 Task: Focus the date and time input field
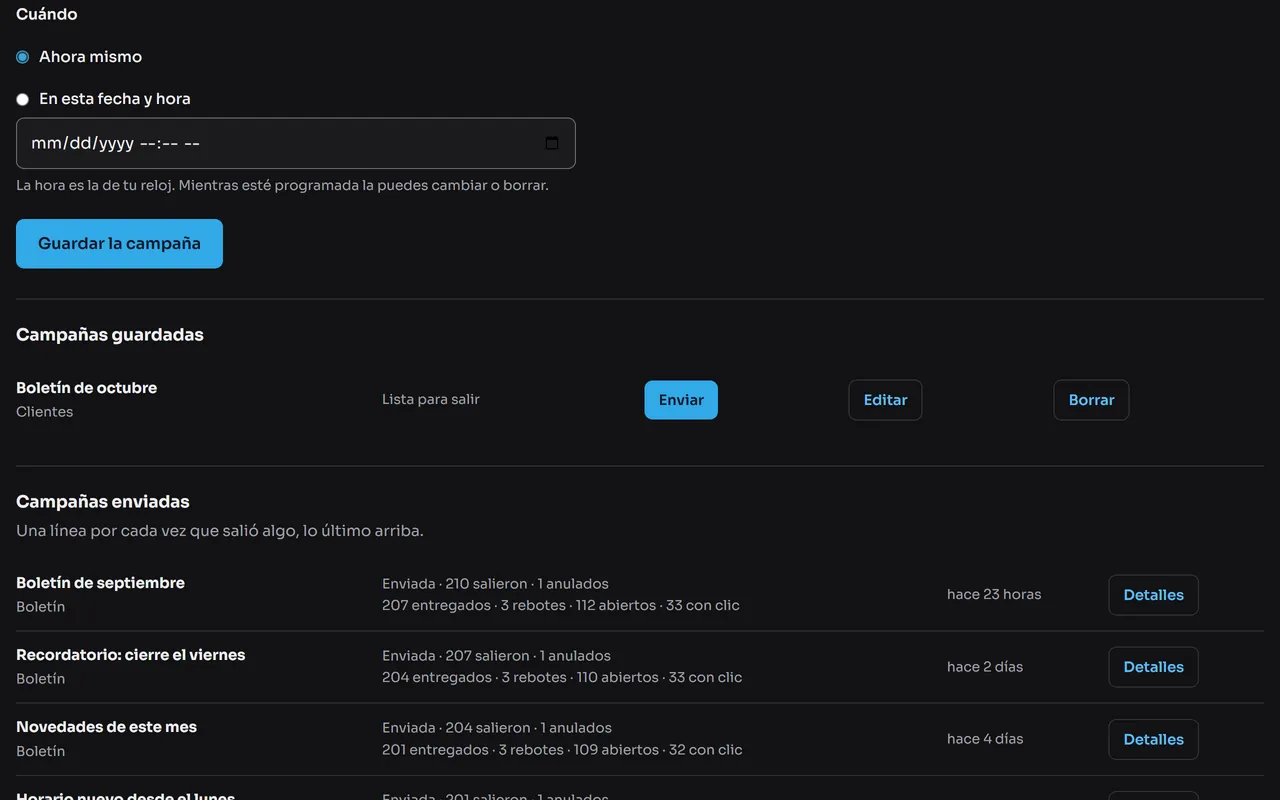[x=296, y=143]
